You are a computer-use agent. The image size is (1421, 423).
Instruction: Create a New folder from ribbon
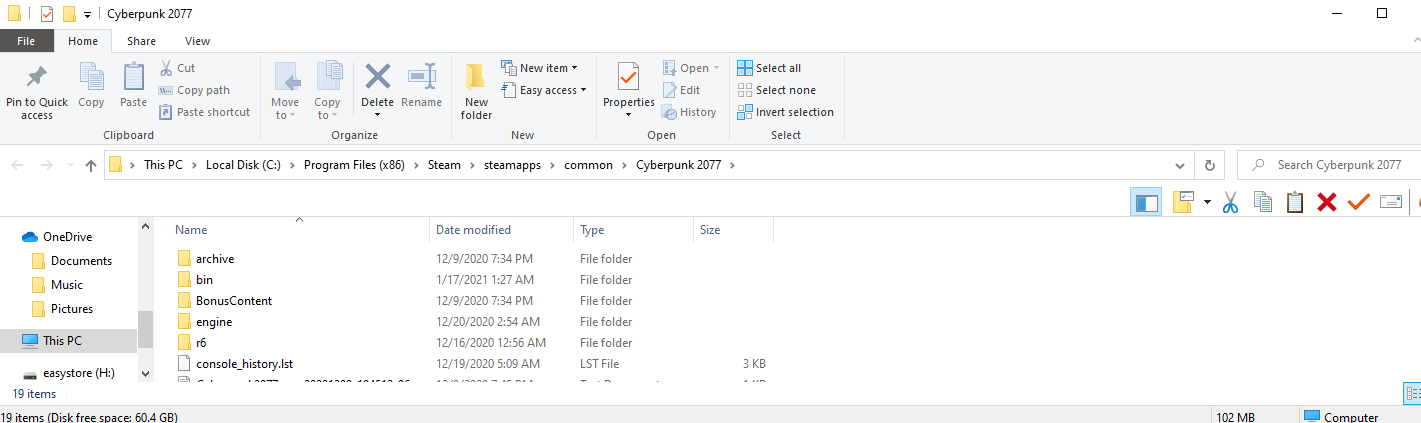[x=476, y=91]
